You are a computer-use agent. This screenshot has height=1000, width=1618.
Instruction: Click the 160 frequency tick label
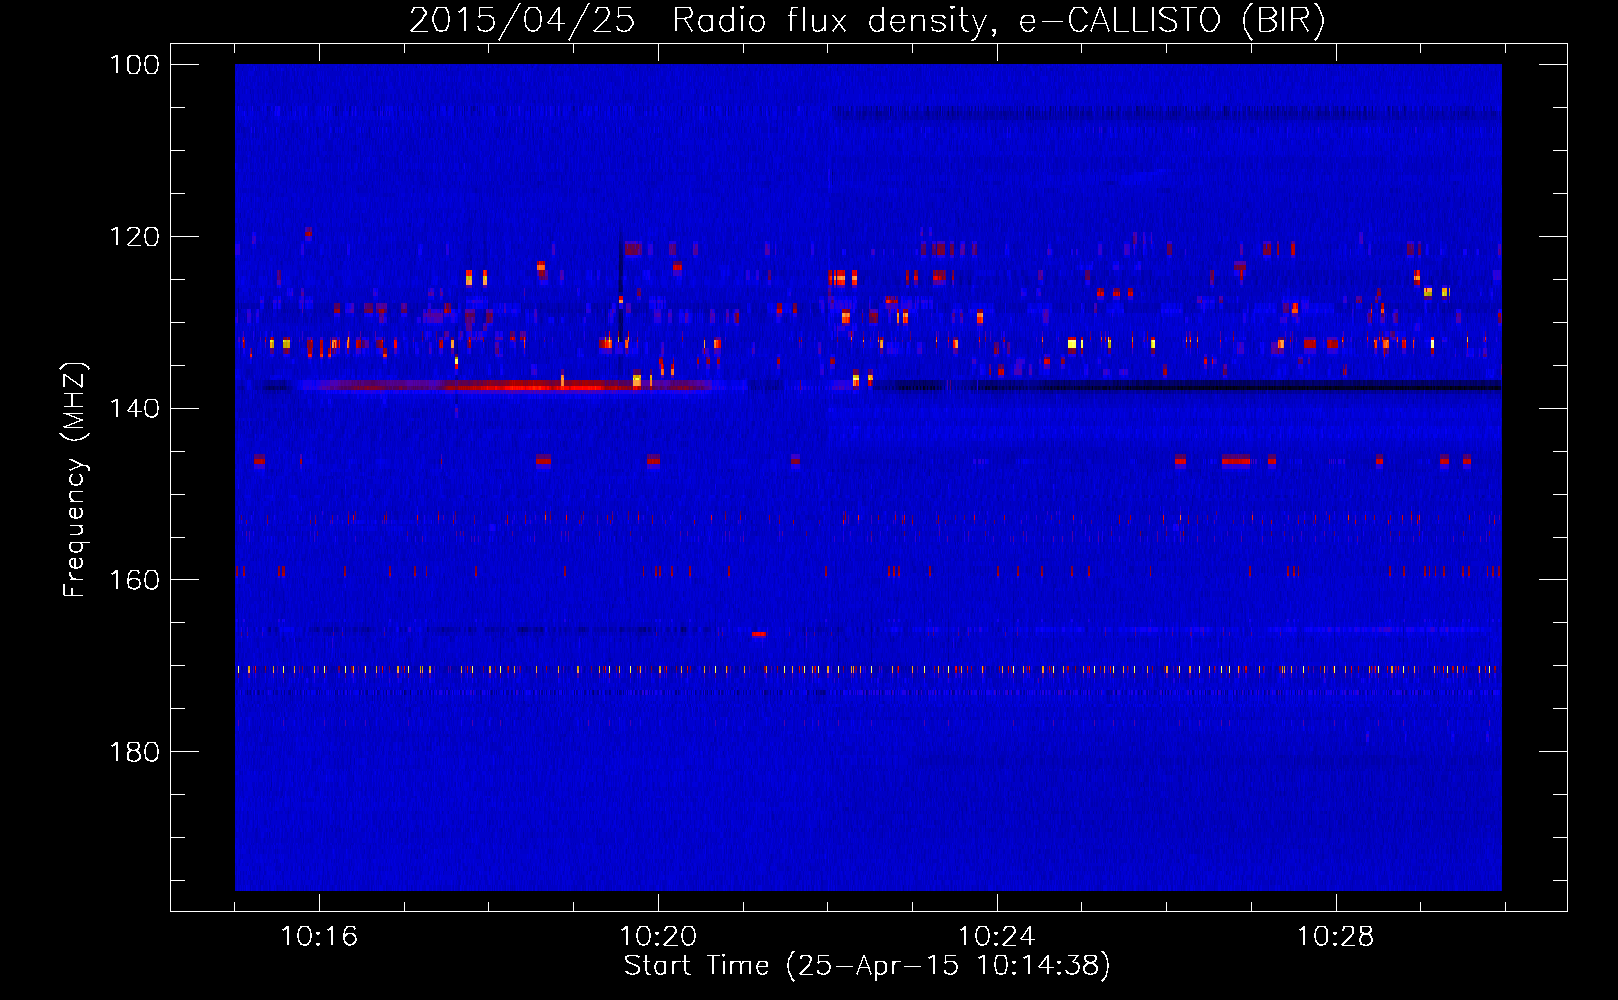click(x=135, y=580)
